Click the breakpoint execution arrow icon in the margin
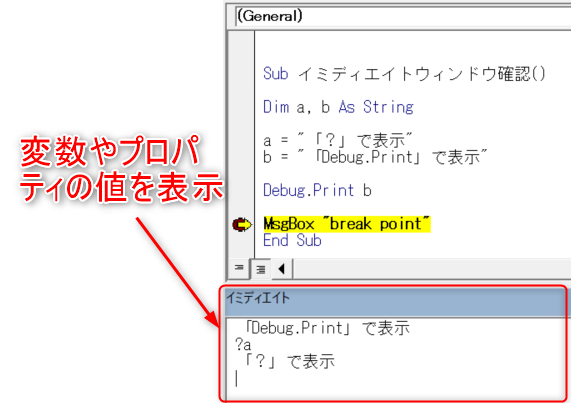Screen dimensions: 571x403 pyautogui.click(x=242, y=224)
